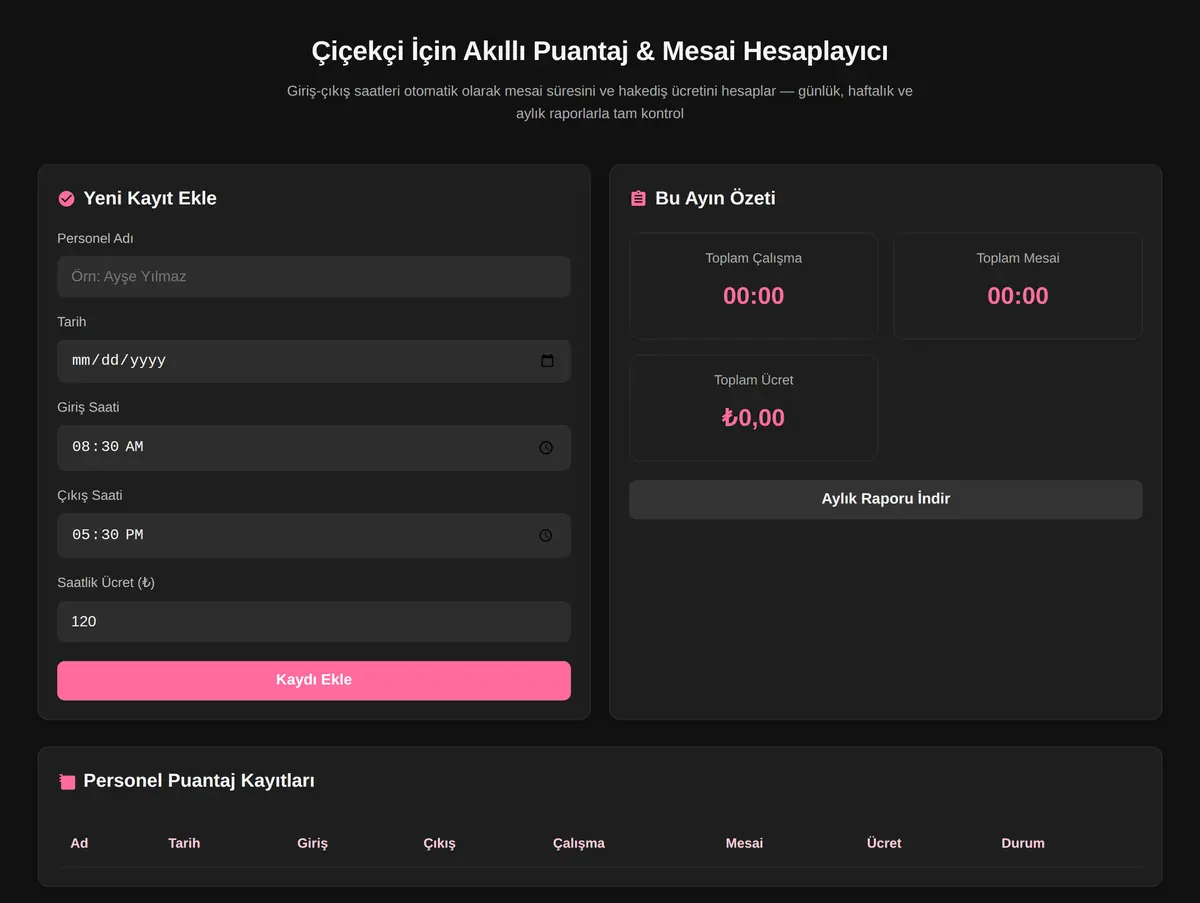Click the Personel Puantaj Kayıtları heading

(199, 781)
